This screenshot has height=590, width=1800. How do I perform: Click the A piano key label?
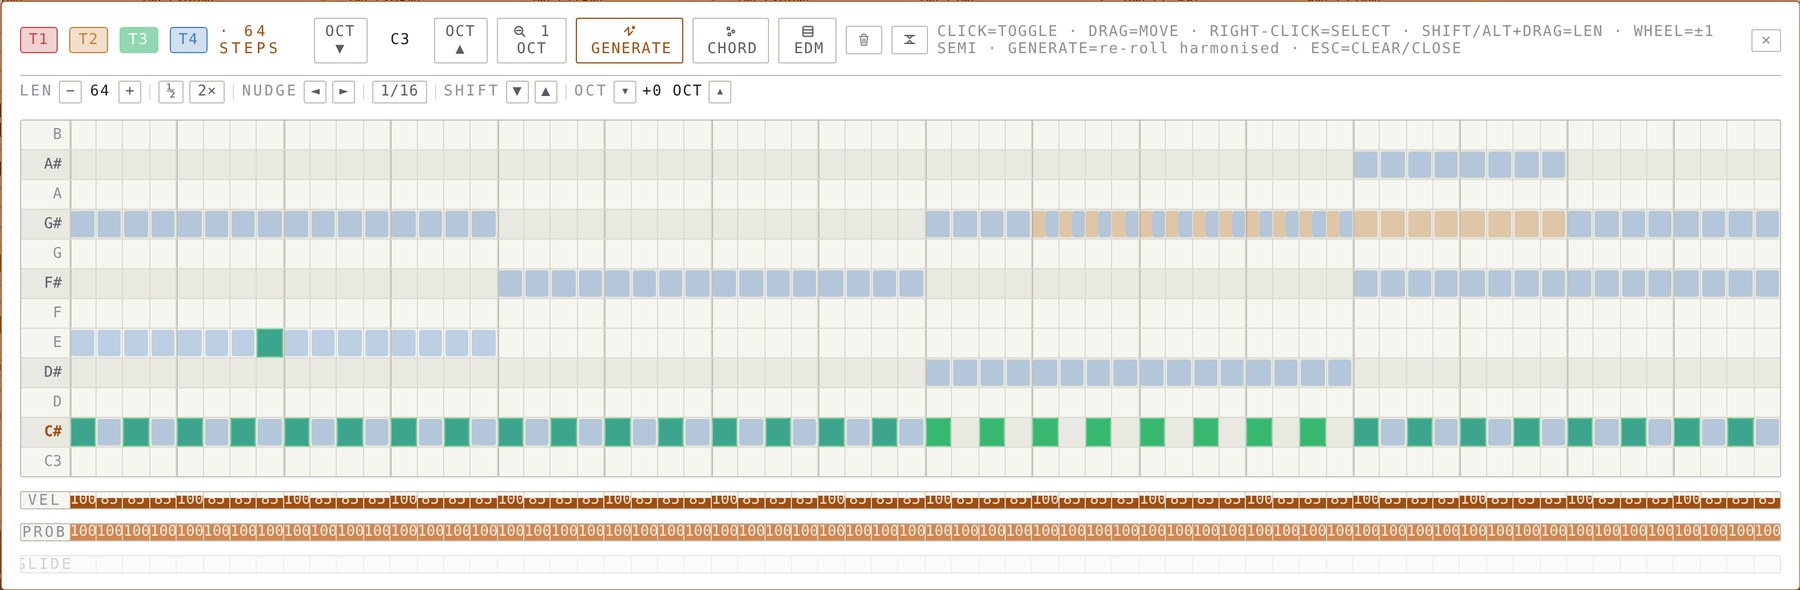46,194
